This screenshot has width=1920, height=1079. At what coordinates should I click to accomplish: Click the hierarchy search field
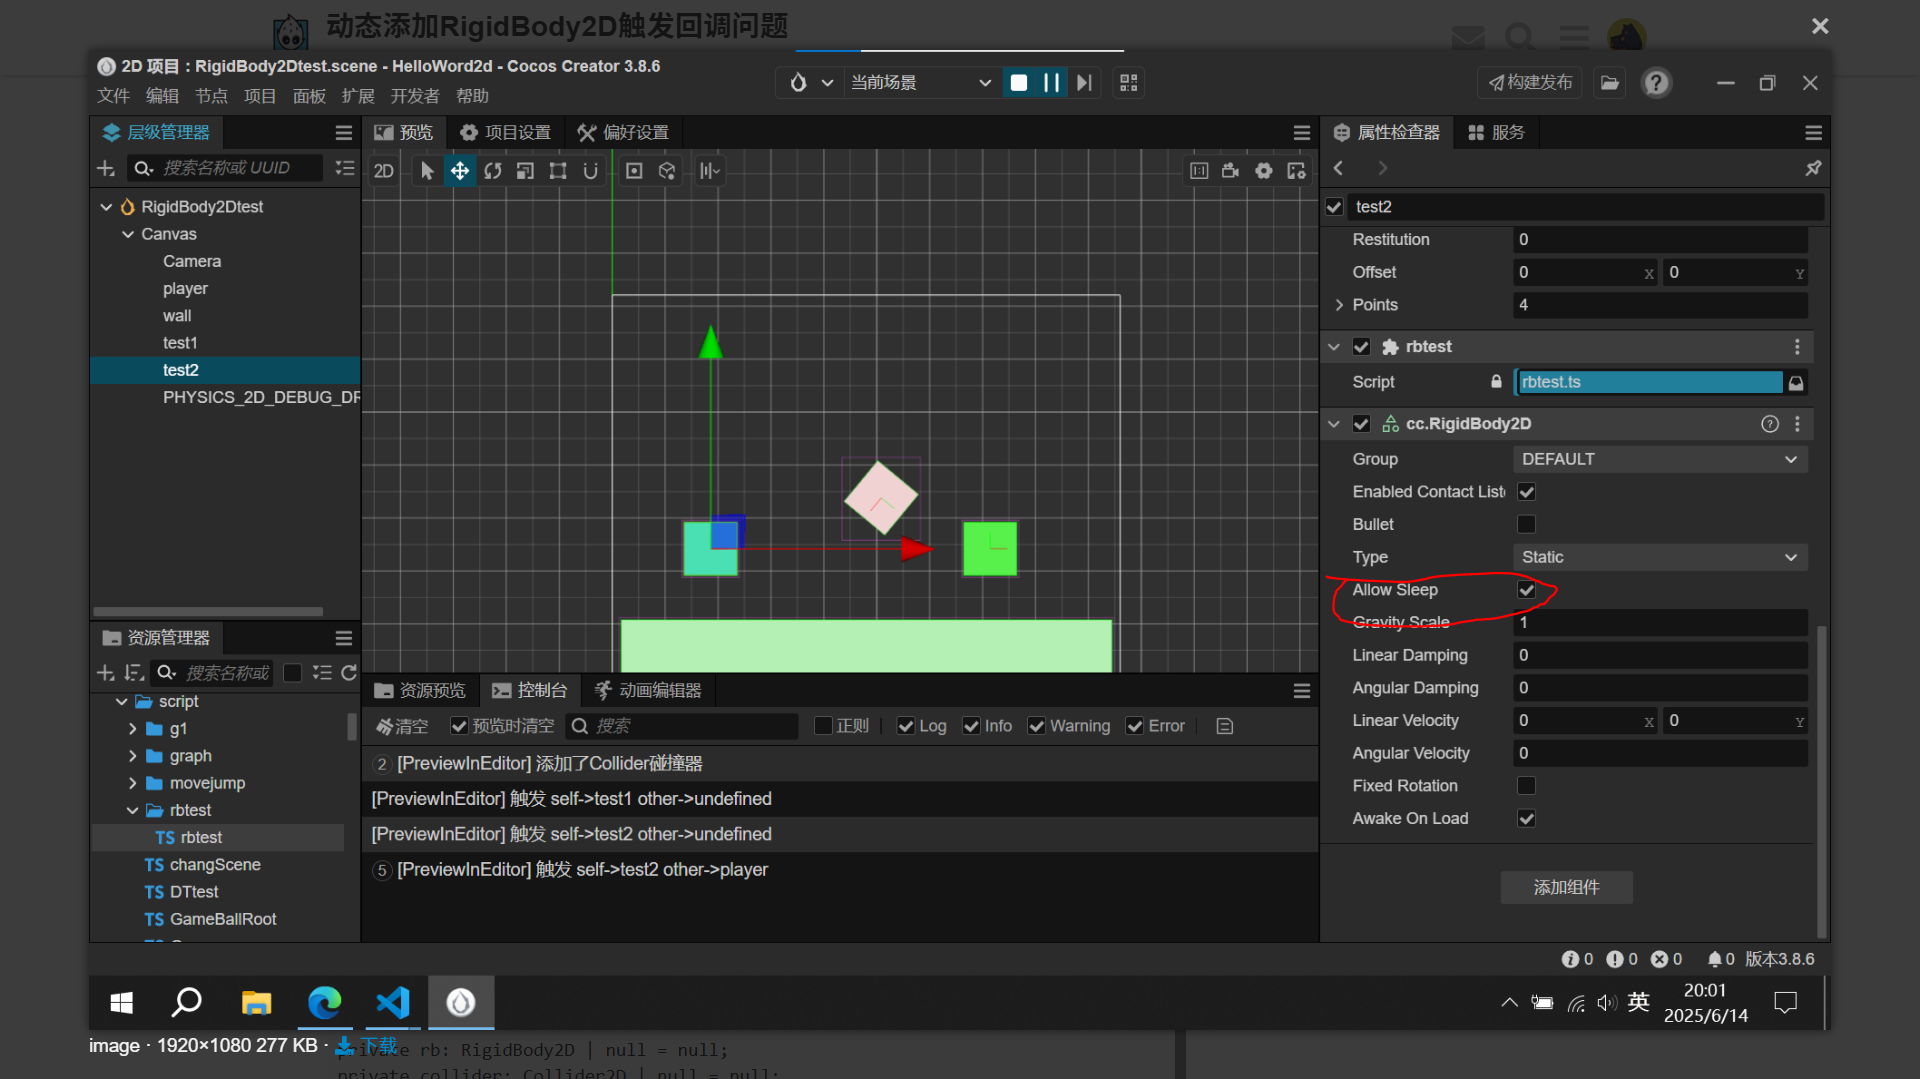[227, 168]
